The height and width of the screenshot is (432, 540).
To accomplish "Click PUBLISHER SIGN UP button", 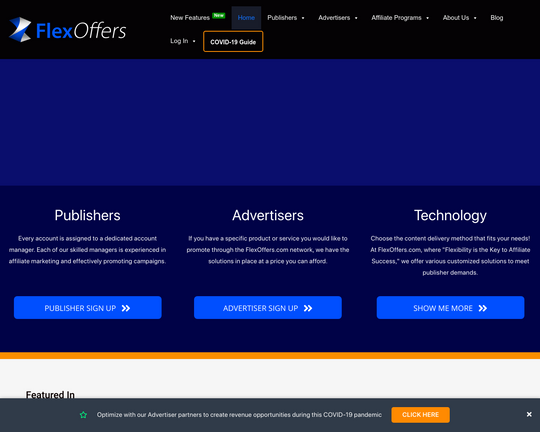I will (x=88, y=308).
